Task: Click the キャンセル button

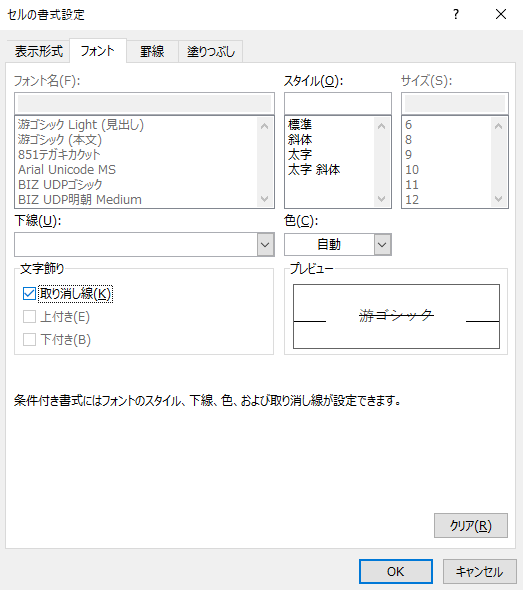Action: [479, 572]
